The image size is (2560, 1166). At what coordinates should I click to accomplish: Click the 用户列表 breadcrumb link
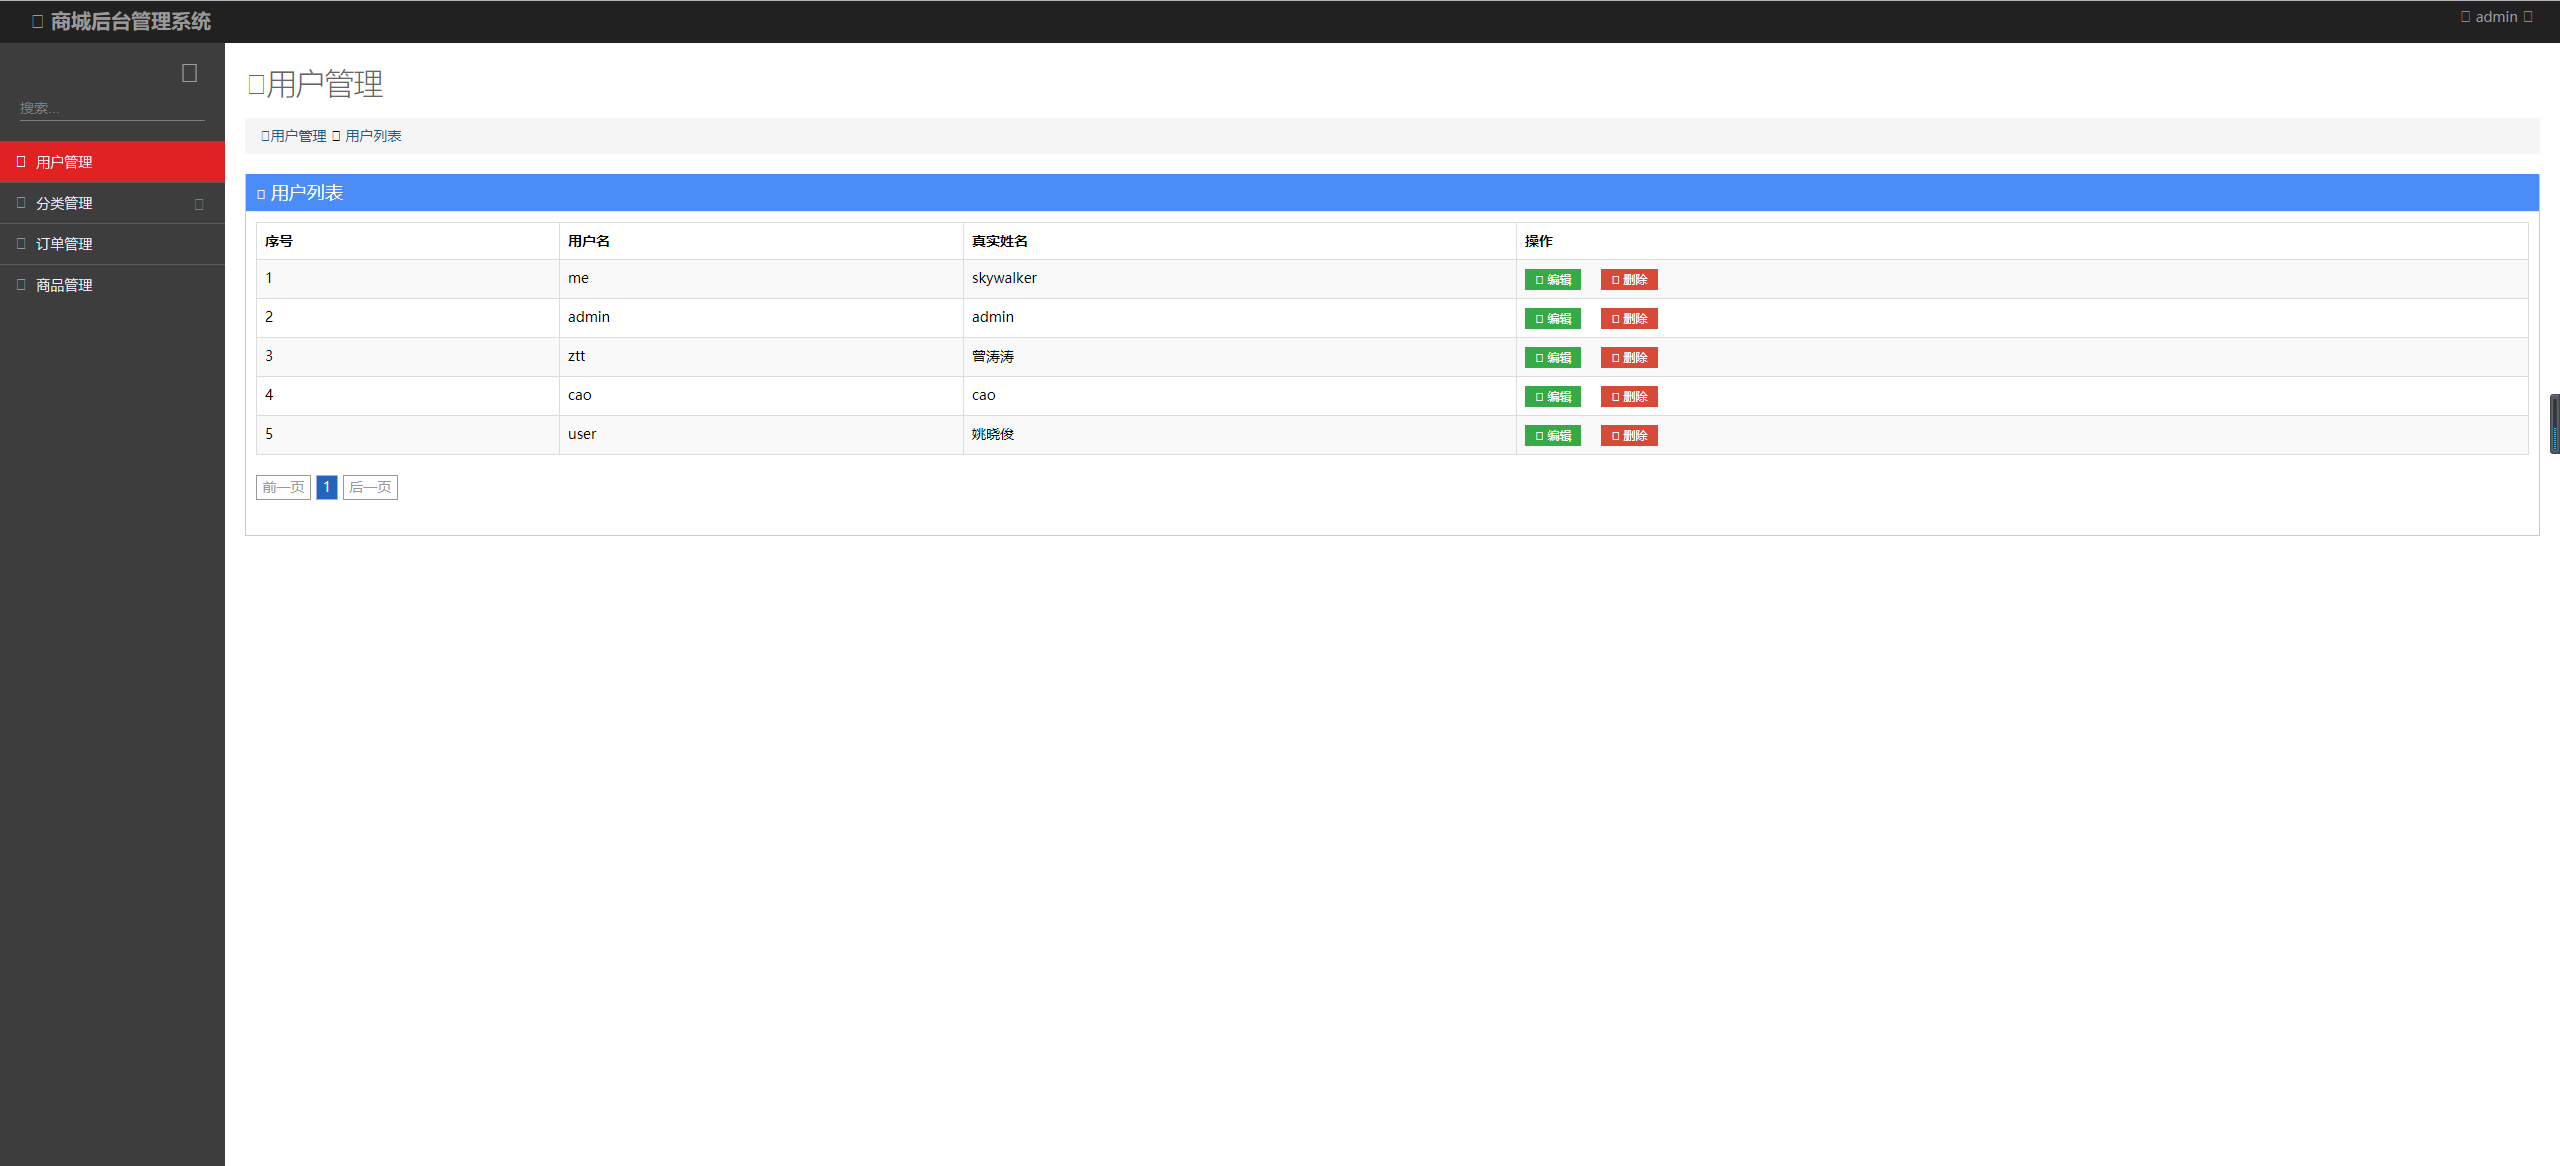pyautogui.click(x=373, y=136)
